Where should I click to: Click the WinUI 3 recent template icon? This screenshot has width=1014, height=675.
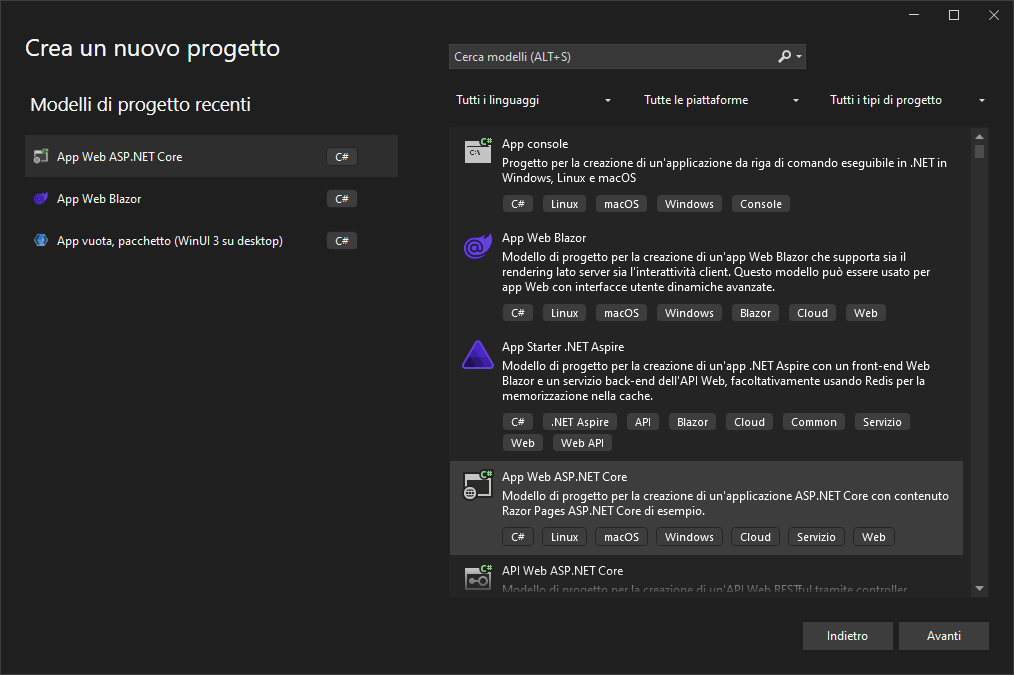(x=41, y=240)
